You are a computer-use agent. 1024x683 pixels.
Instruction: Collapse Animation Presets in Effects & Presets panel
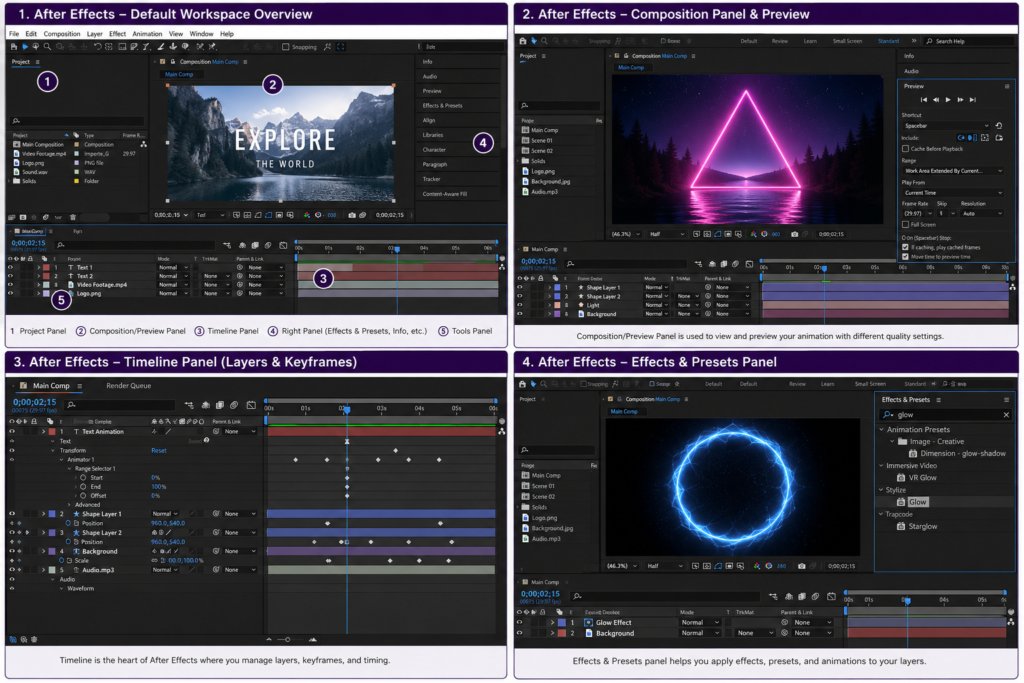coord(882,430)
